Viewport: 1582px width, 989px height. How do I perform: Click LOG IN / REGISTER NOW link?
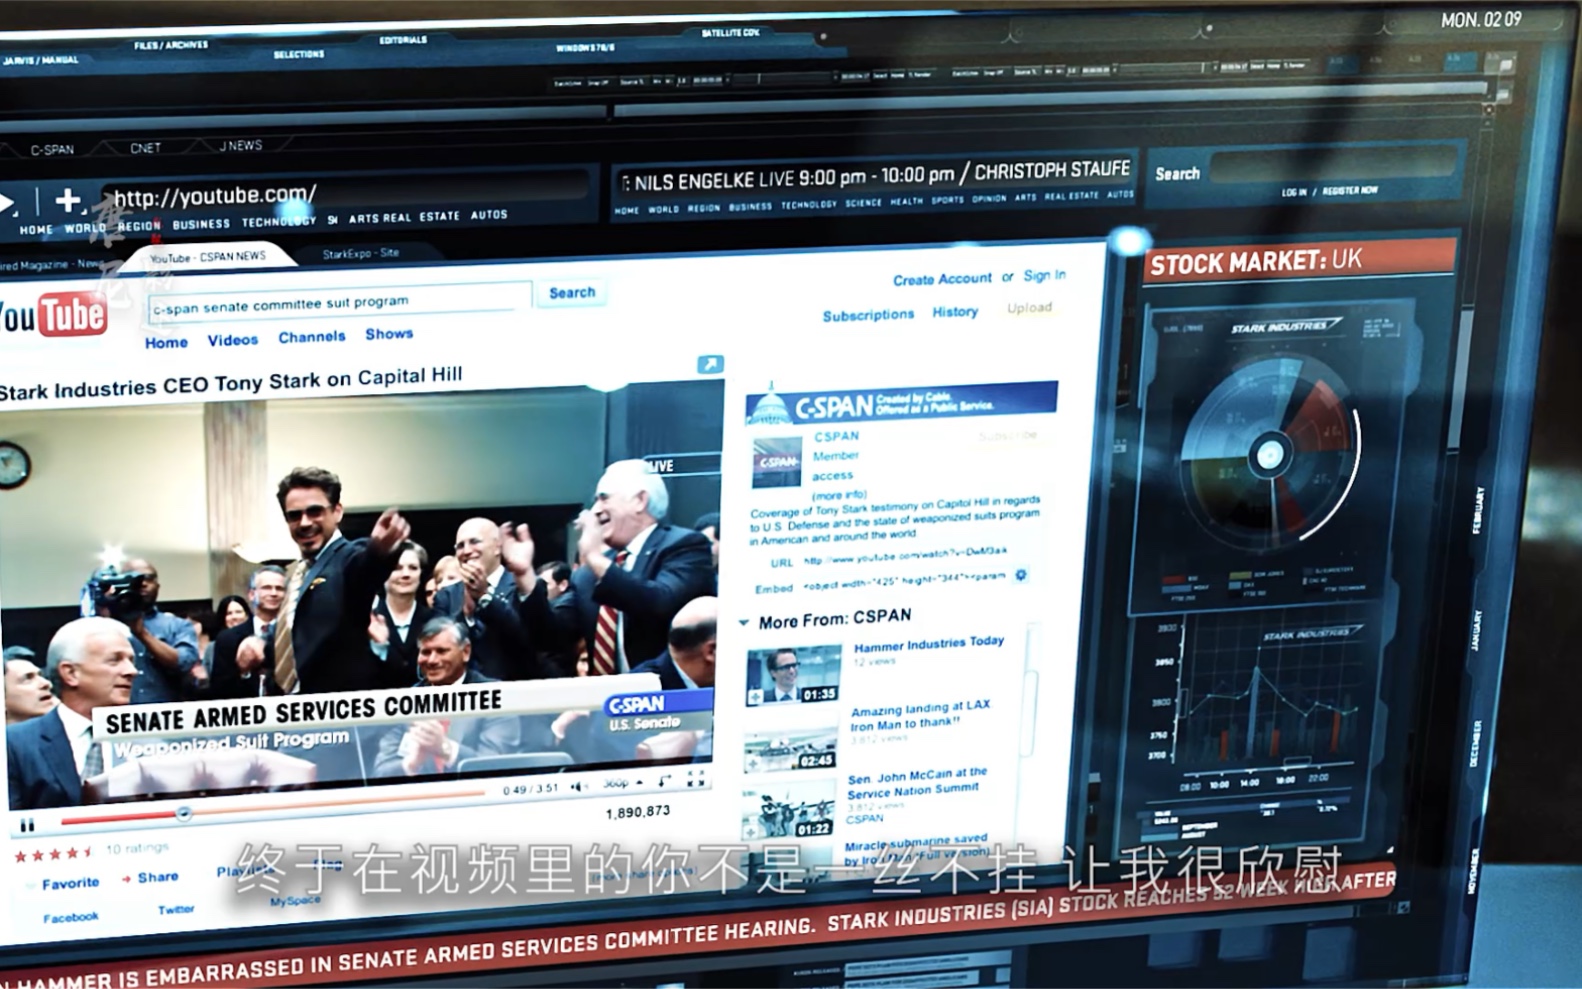point(1329,191)
